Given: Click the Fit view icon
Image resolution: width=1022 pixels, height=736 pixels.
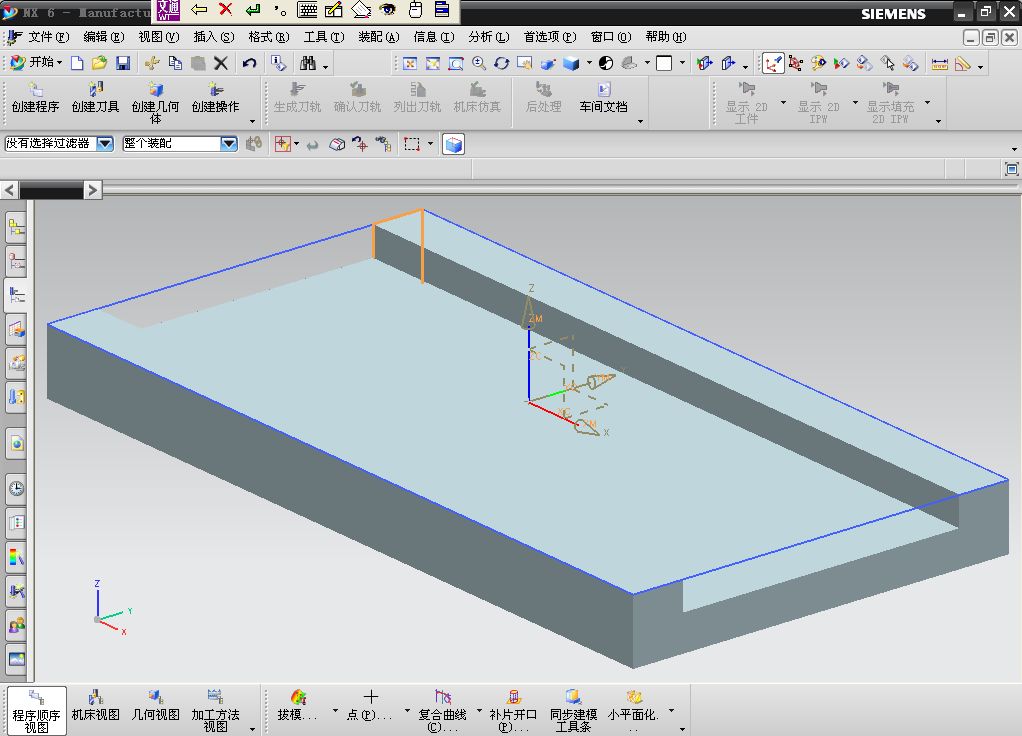Looking at the screenshot, I should [410, 63].
